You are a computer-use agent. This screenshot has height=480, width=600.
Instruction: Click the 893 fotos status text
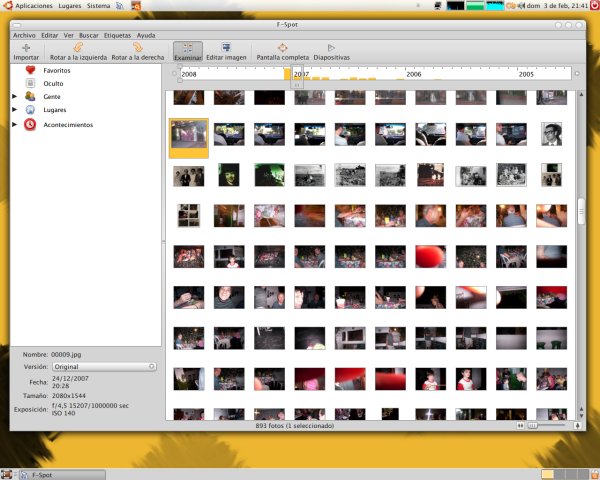point(295,425)
